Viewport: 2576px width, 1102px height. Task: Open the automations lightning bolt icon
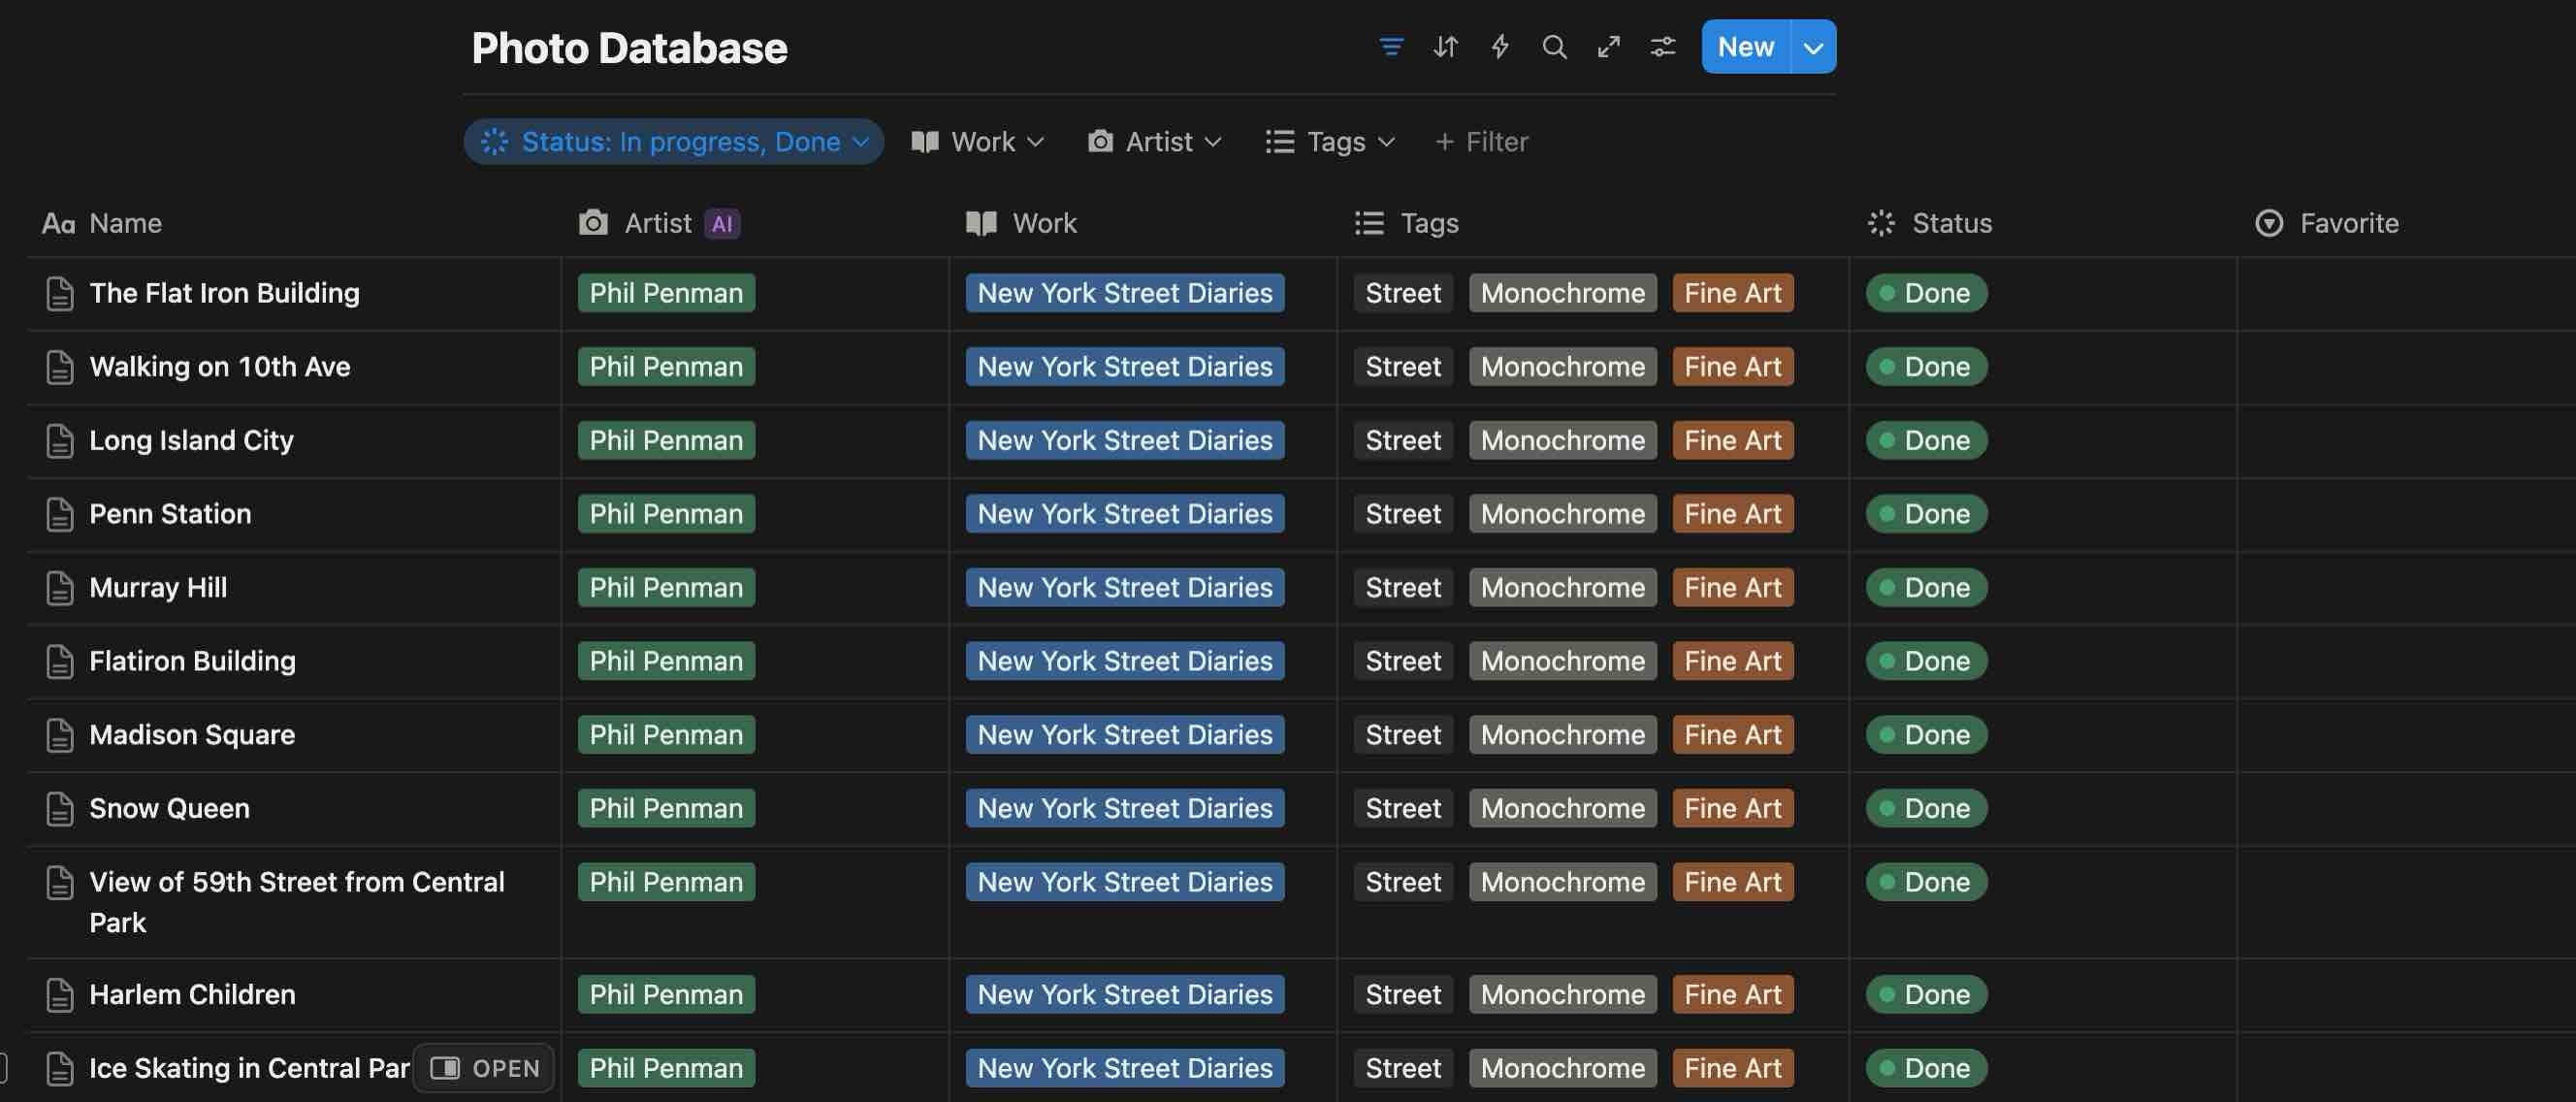1500,47
